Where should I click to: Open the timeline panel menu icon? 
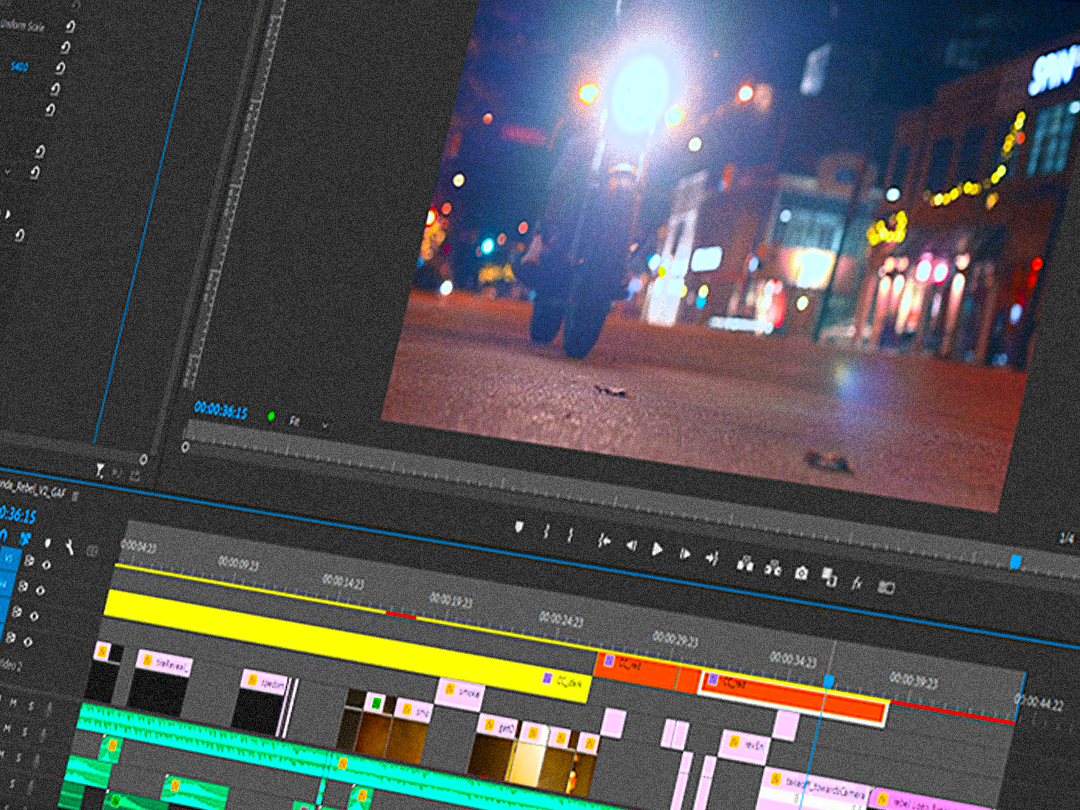76,495
